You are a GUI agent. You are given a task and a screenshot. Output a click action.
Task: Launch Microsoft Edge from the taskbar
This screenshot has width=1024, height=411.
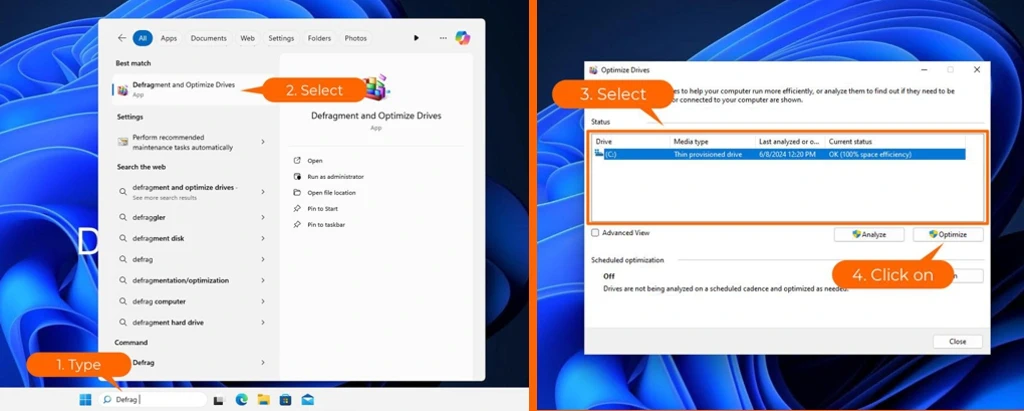pos(241,399)
